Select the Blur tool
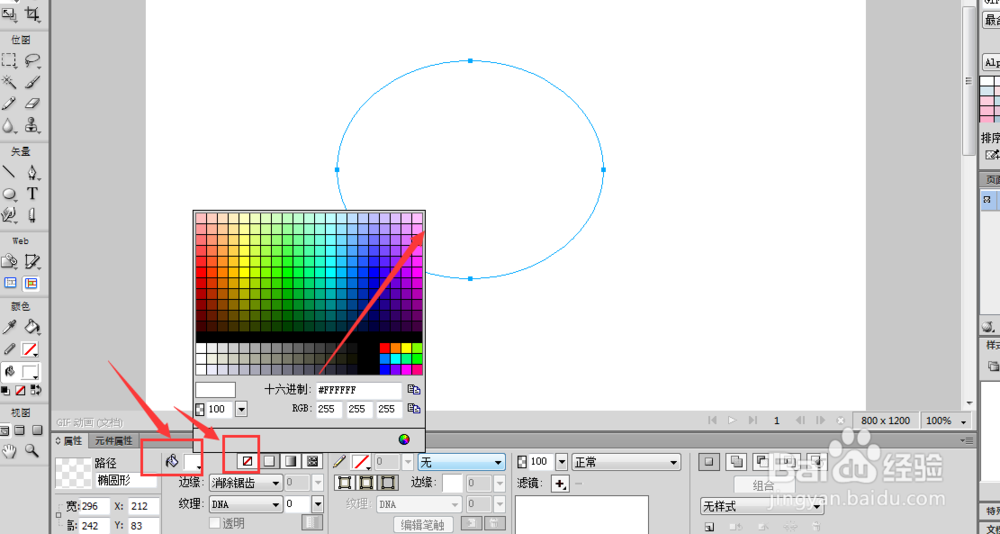The width and height of the screenshot is (1000, 534). (9, 124)
